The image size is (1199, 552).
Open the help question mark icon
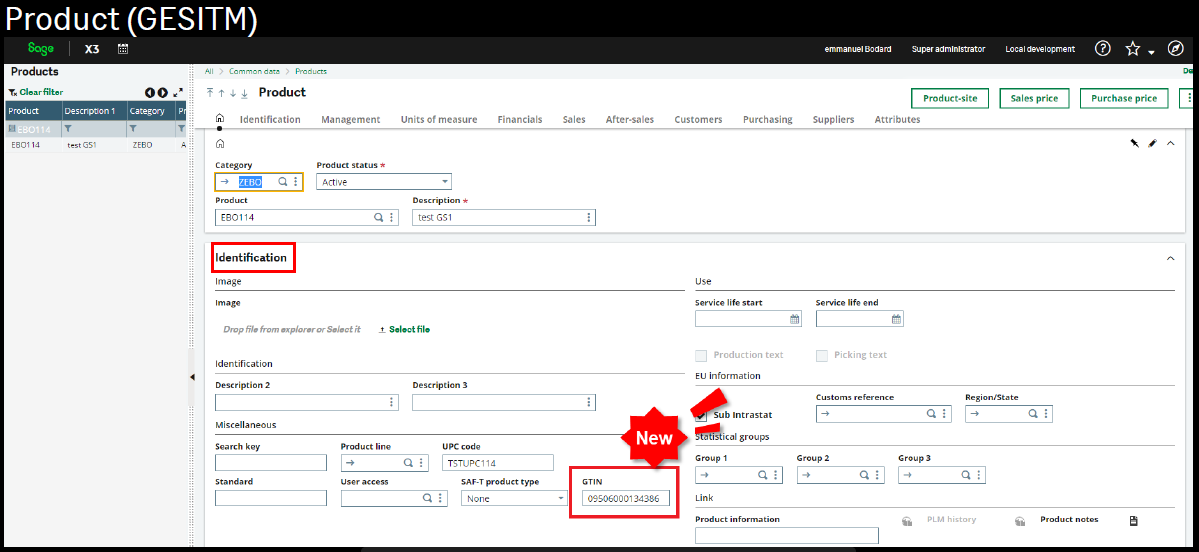pos(1103,48)
